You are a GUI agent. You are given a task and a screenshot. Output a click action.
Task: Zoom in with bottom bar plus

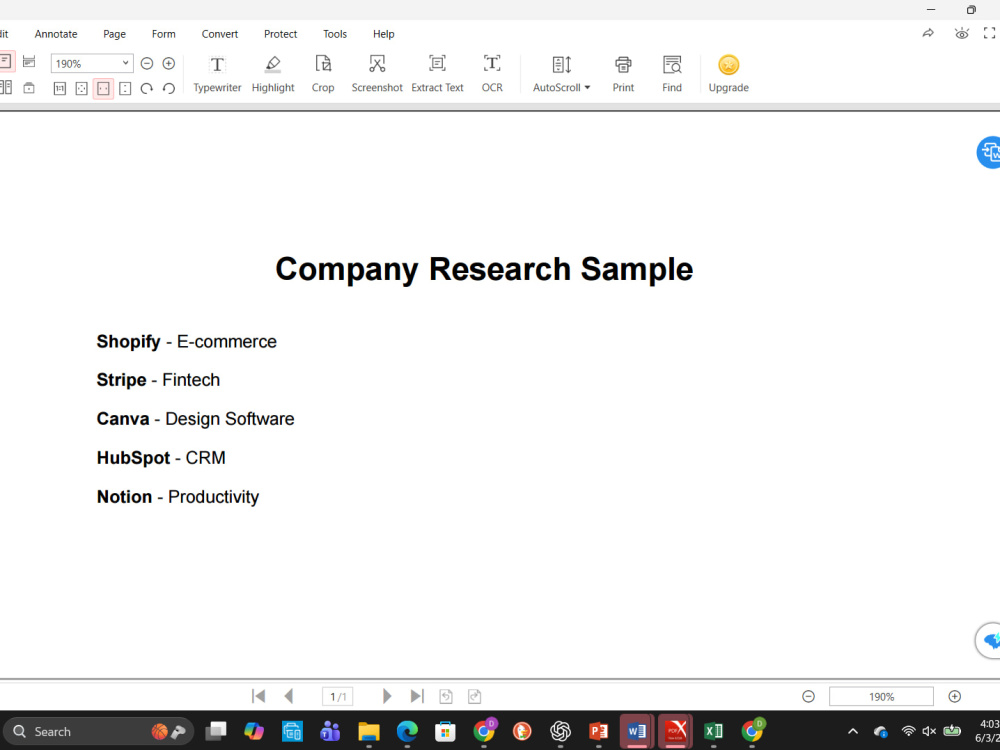[954, 696]
